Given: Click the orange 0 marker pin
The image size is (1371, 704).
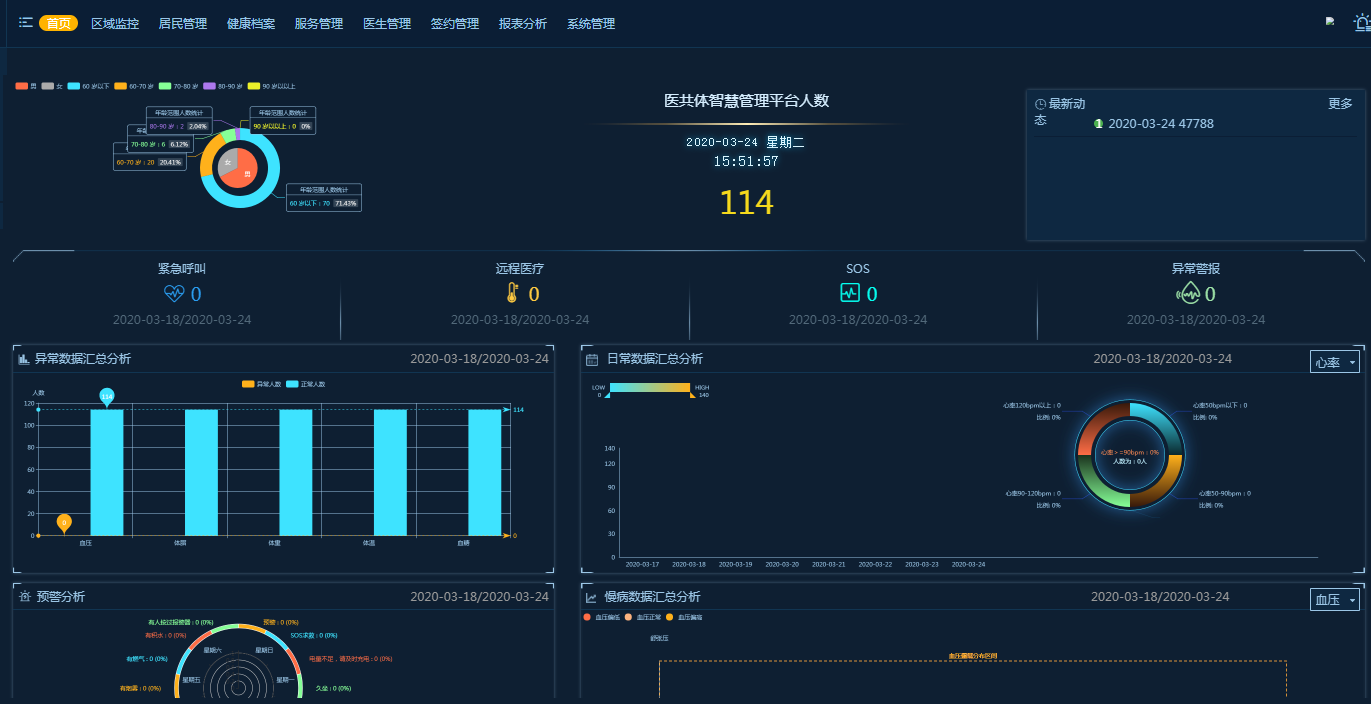Looking at the screenshot, I should [x=64, y=523].
